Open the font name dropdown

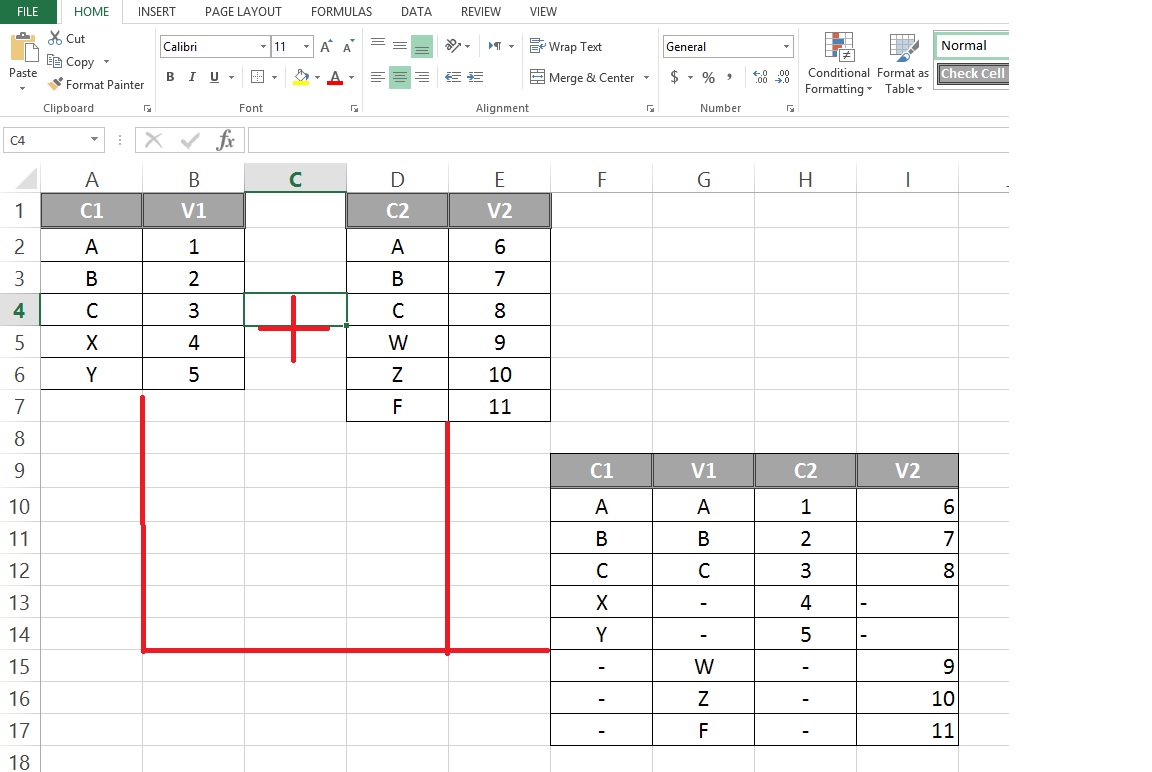pos(263,46)
